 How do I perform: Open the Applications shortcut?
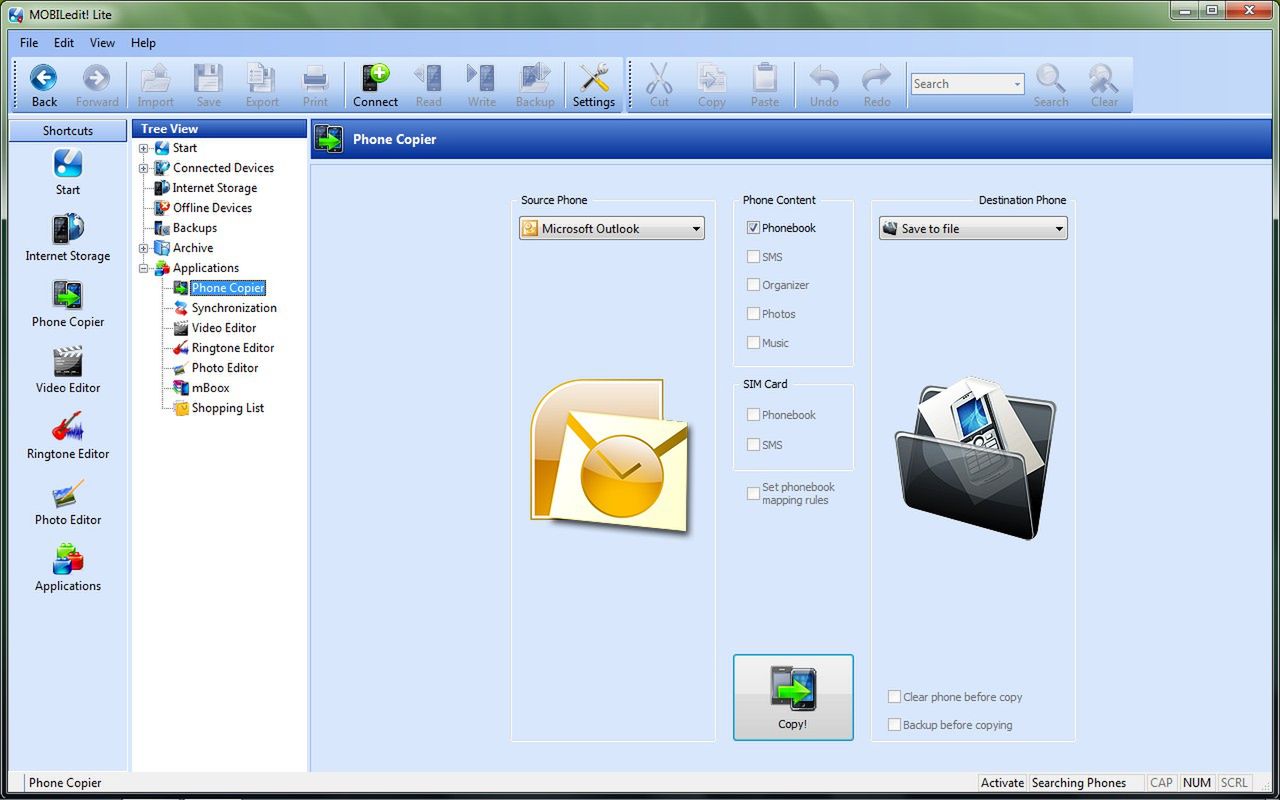(68, 568)
